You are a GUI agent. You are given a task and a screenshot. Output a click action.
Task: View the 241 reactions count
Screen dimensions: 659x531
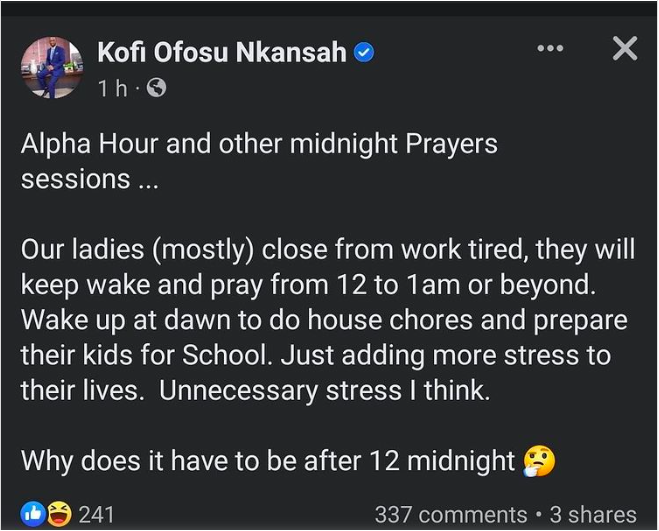[x=96, y=515]
